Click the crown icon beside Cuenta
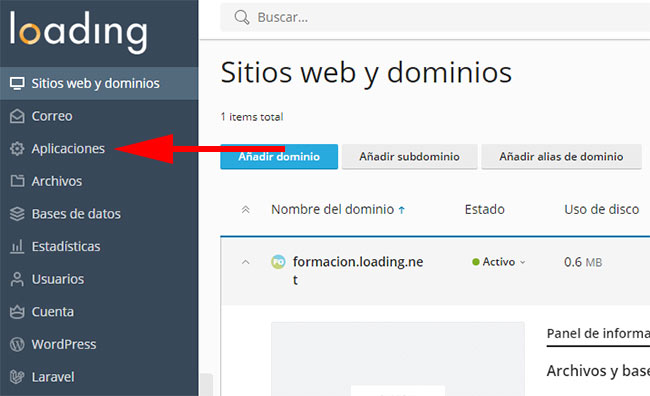 pyautogui.click(x=17, y=312)
